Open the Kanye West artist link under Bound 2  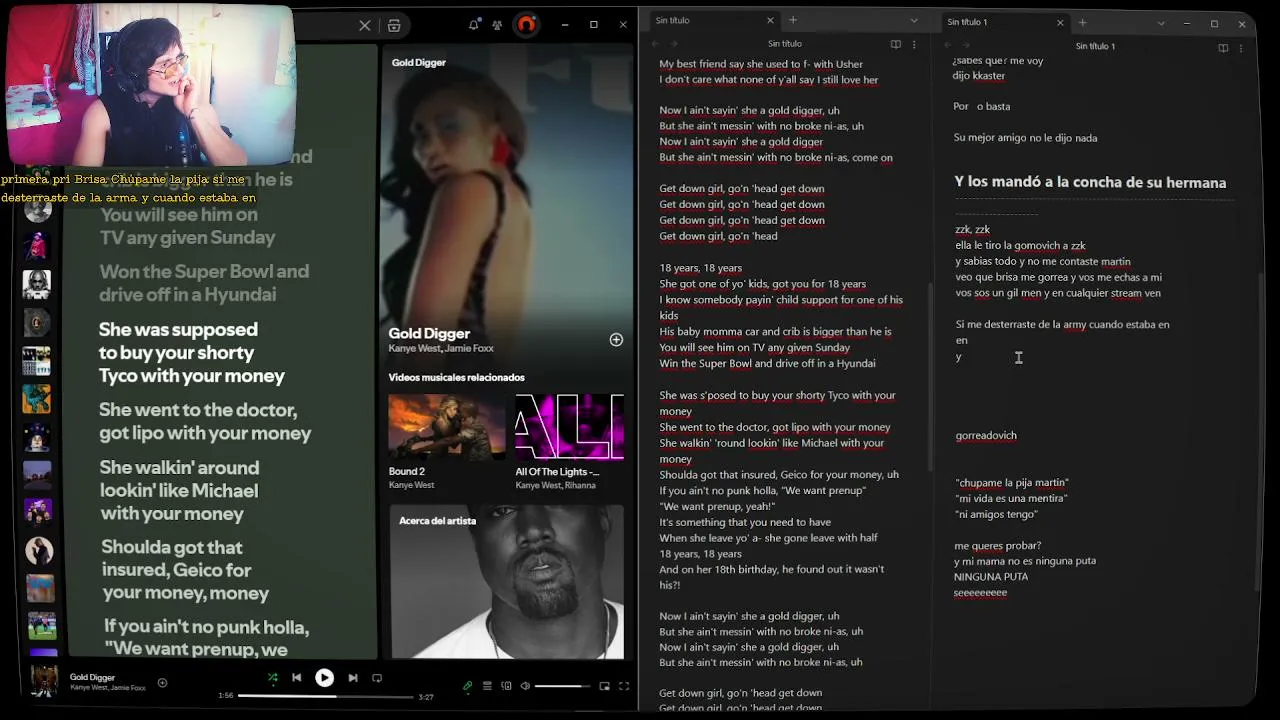(x=411, y=485)
